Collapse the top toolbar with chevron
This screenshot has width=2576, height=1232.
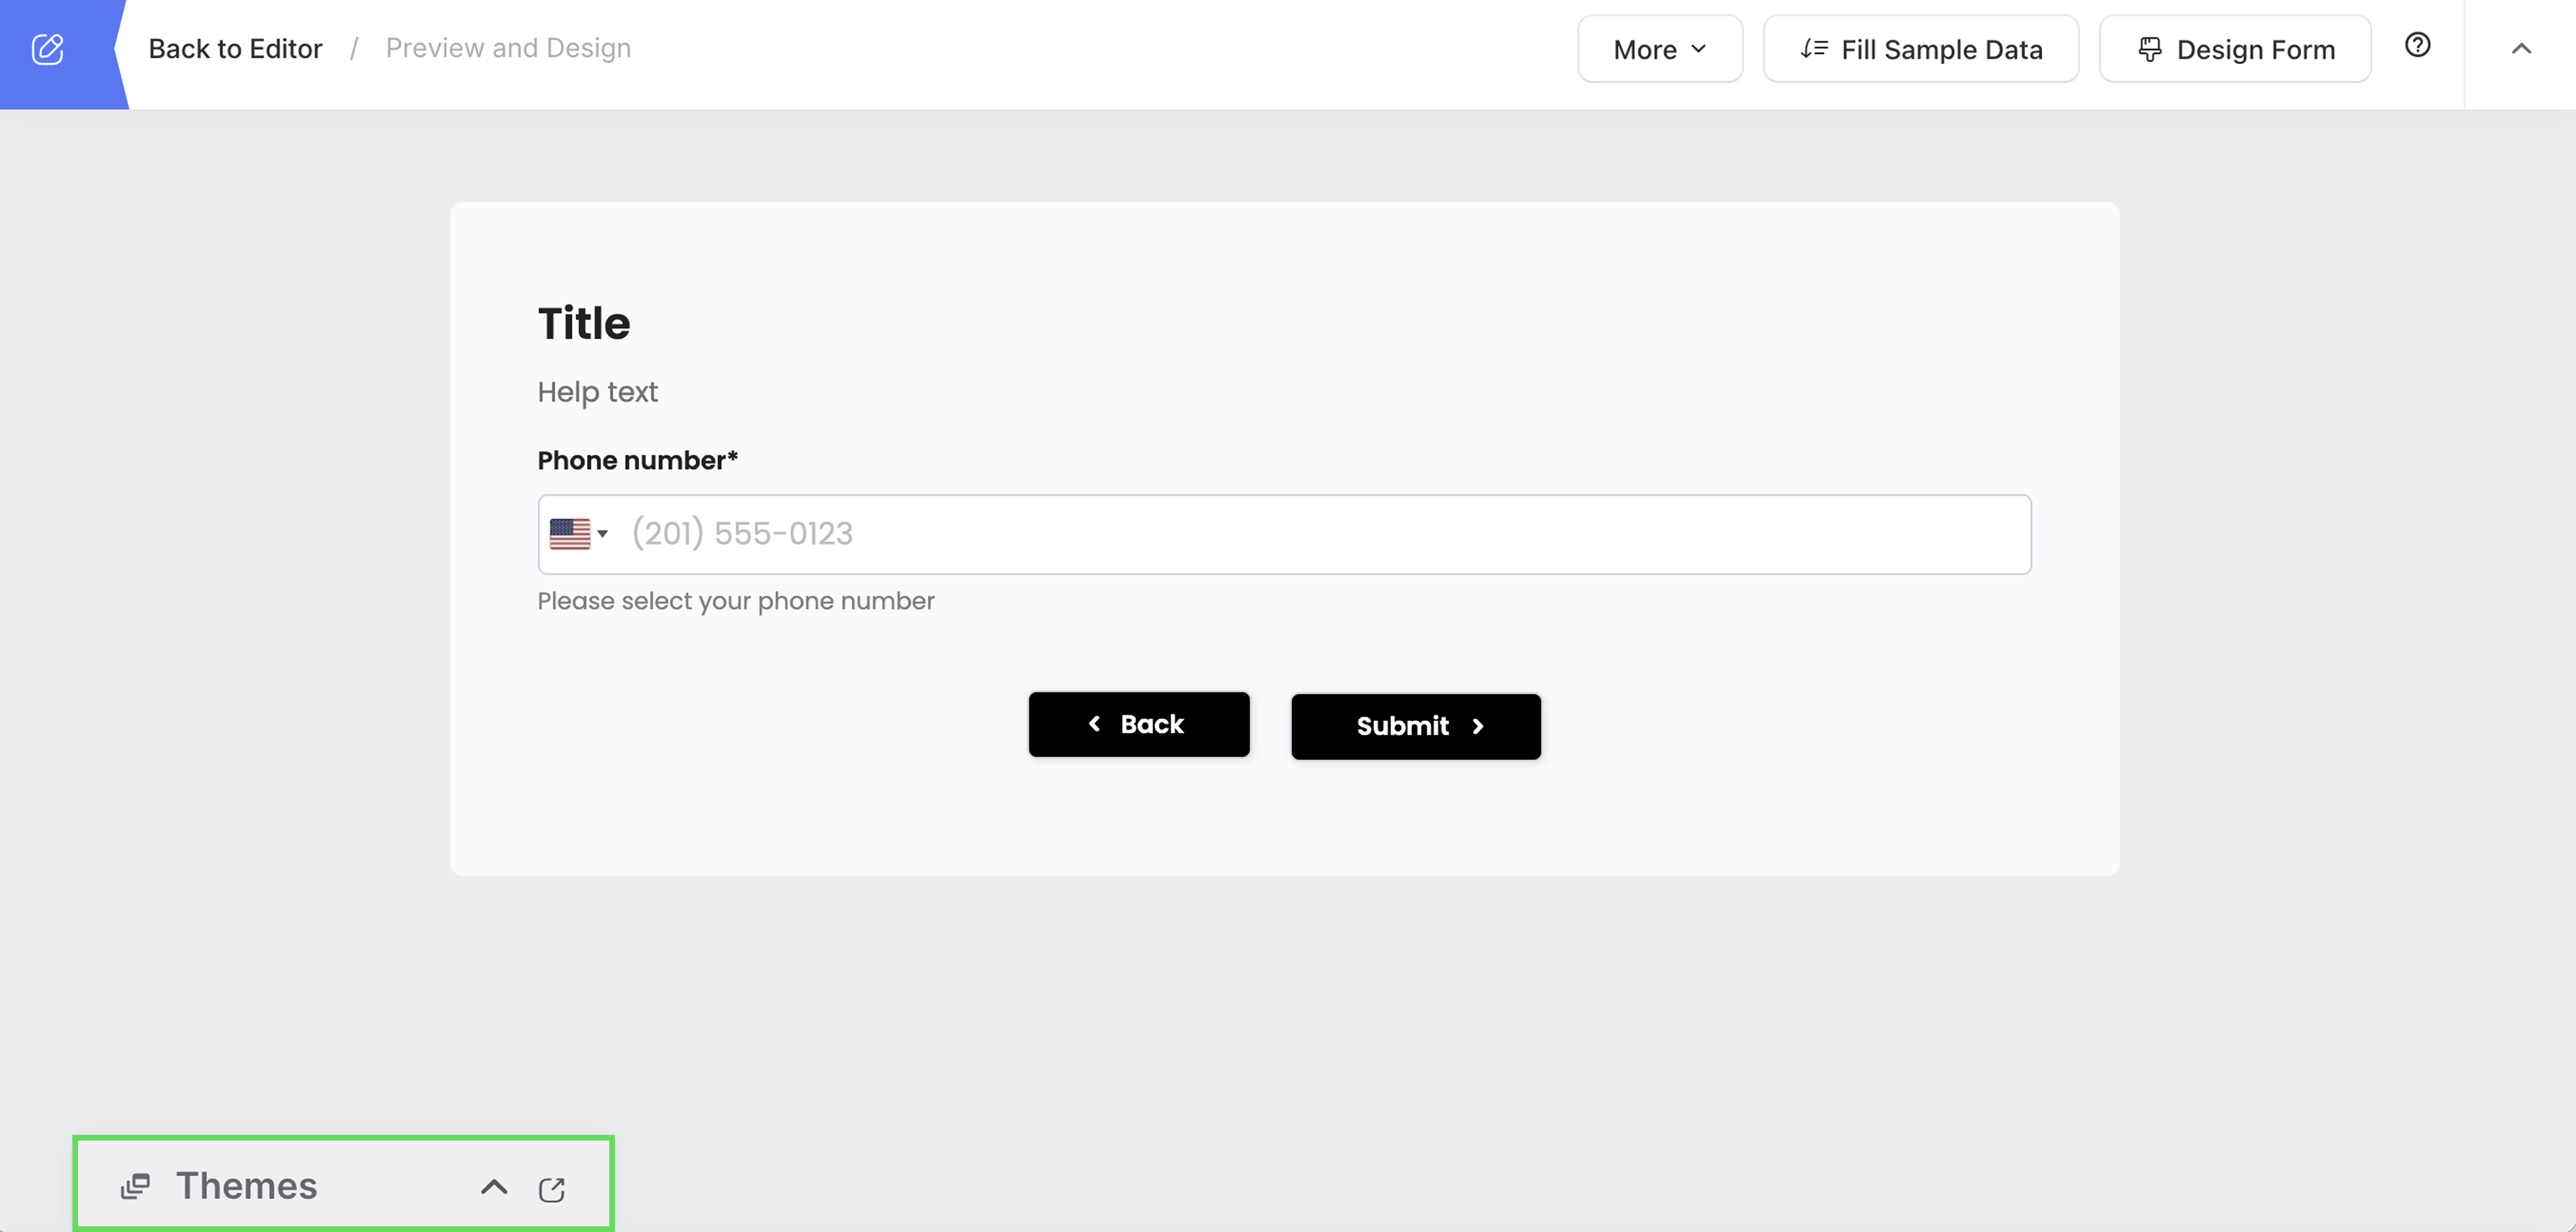pos(2521,49)
